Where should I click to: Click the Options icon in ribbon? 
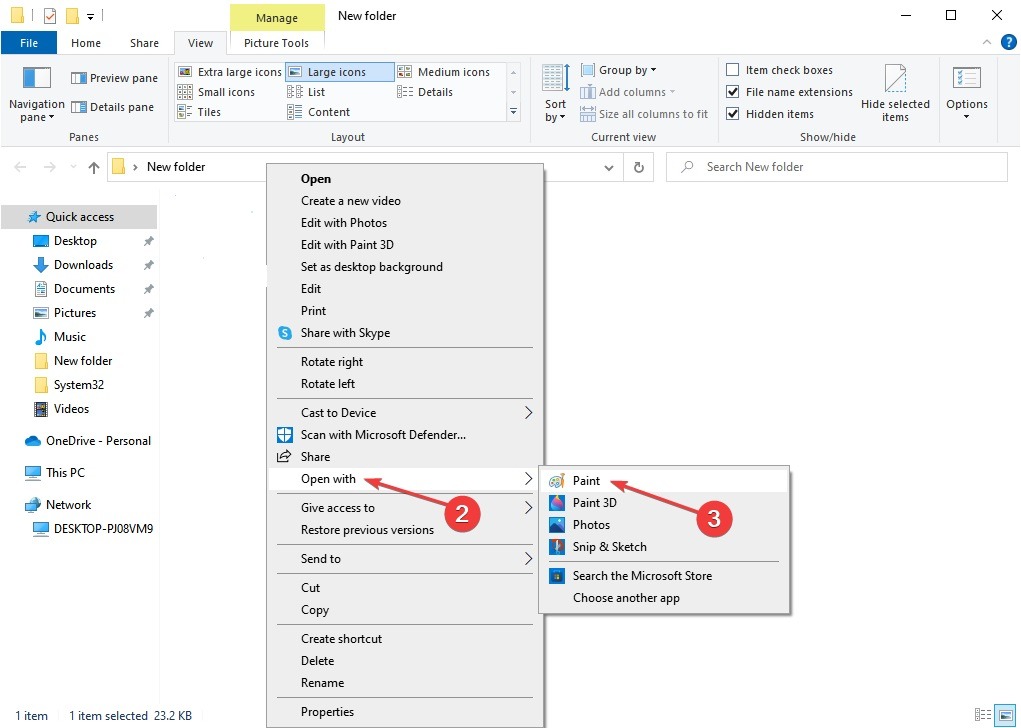pyautogui.click(x=967, y=78)
